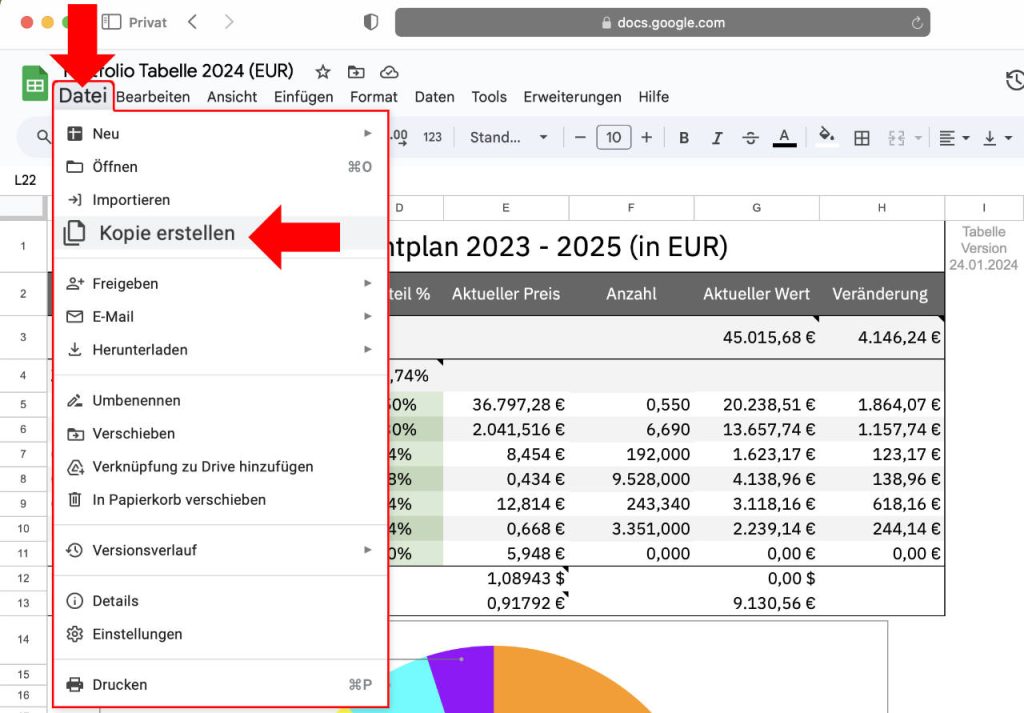Open version history clock icon top right
The width and height of the screenshot is (1024, 713).
1015,80
